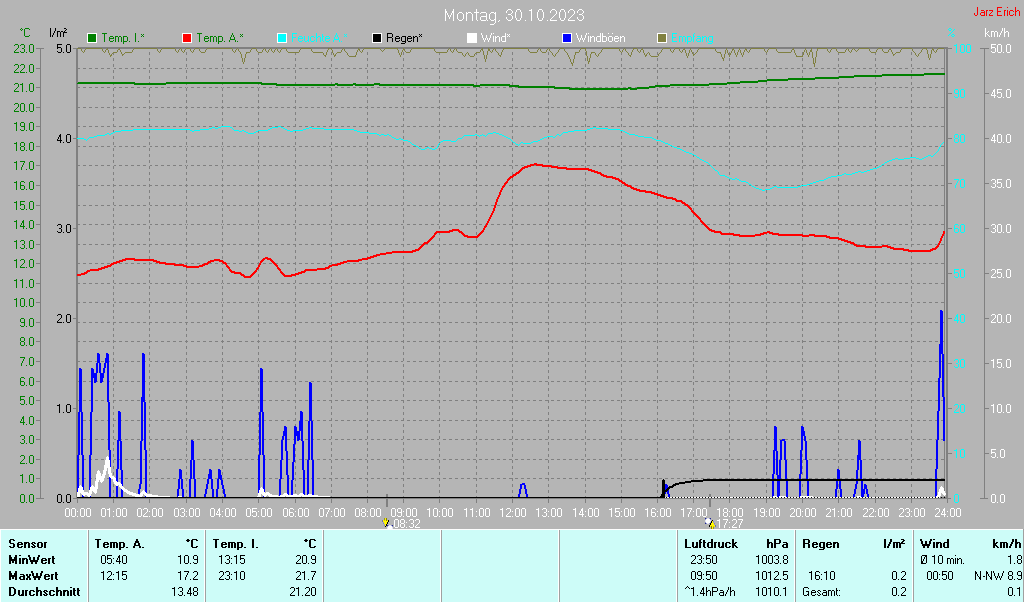Click the 'Sensor' header cell
This screenshot has width=1024, height=602.
click(28, 544)
